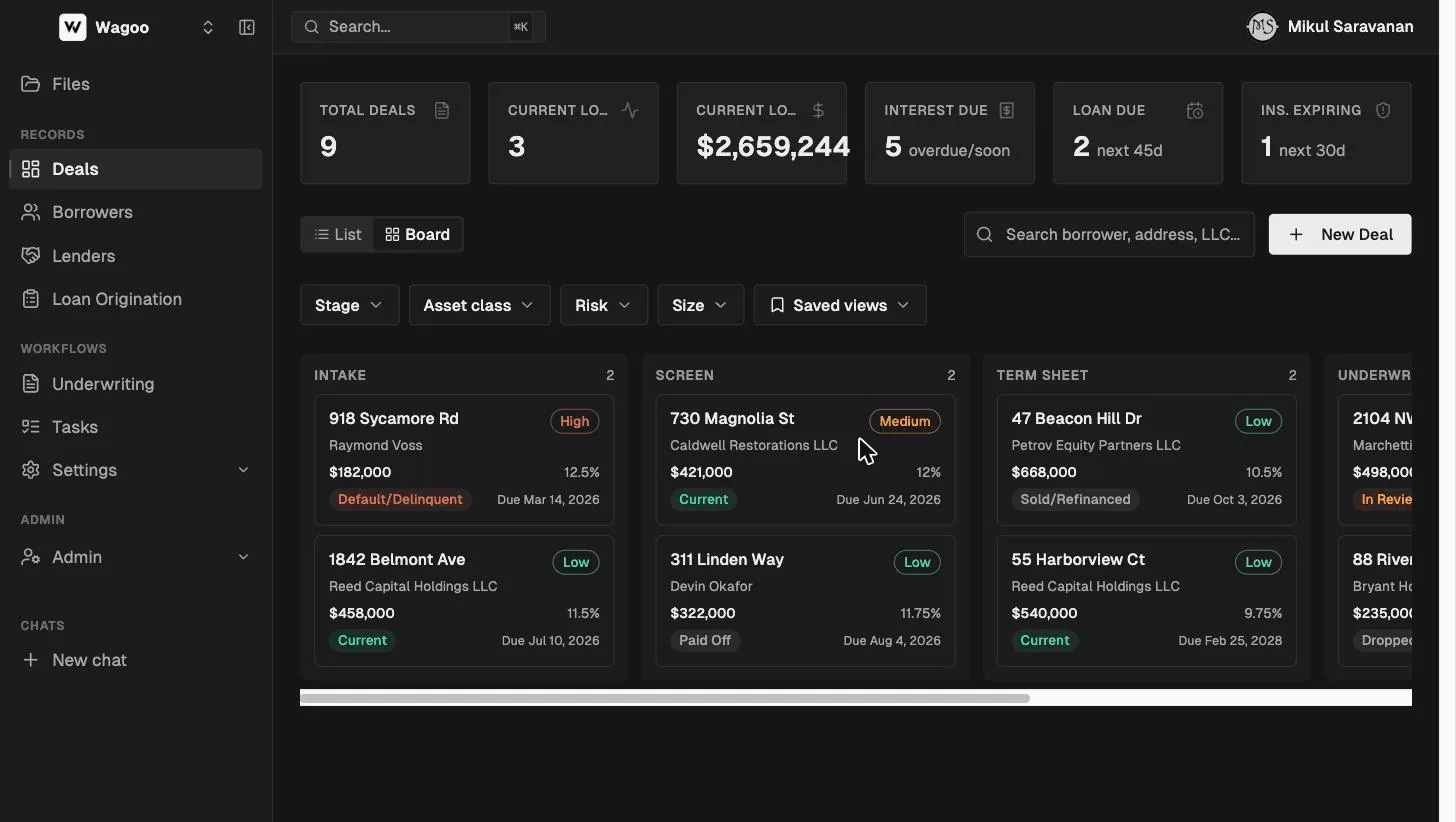Click the $540,000 amount on 55 Harborview Ct
Image resolution: width=1456 pixels, height=822 pixels.
(1044, 613)
